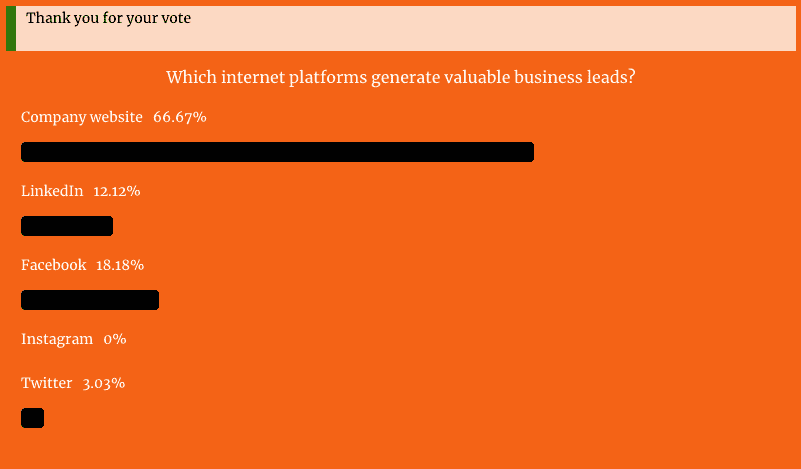
Task: Click the word 'leads?' in question
Action: [615, 77]
